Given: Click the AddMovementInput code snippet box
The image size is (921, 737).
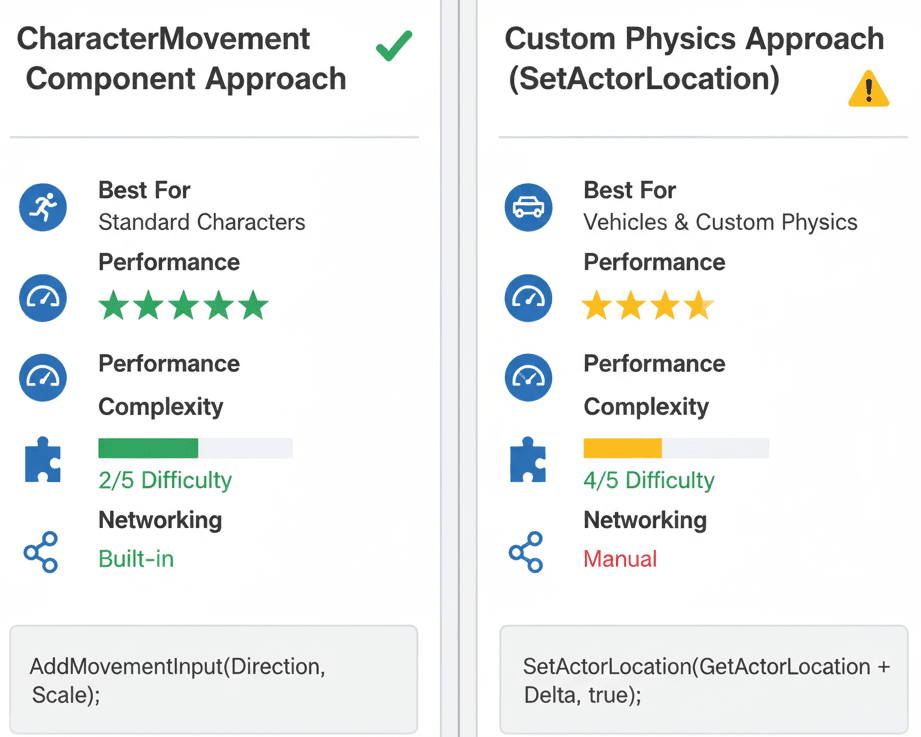Looking at the screenshot, I should point(213,680).
